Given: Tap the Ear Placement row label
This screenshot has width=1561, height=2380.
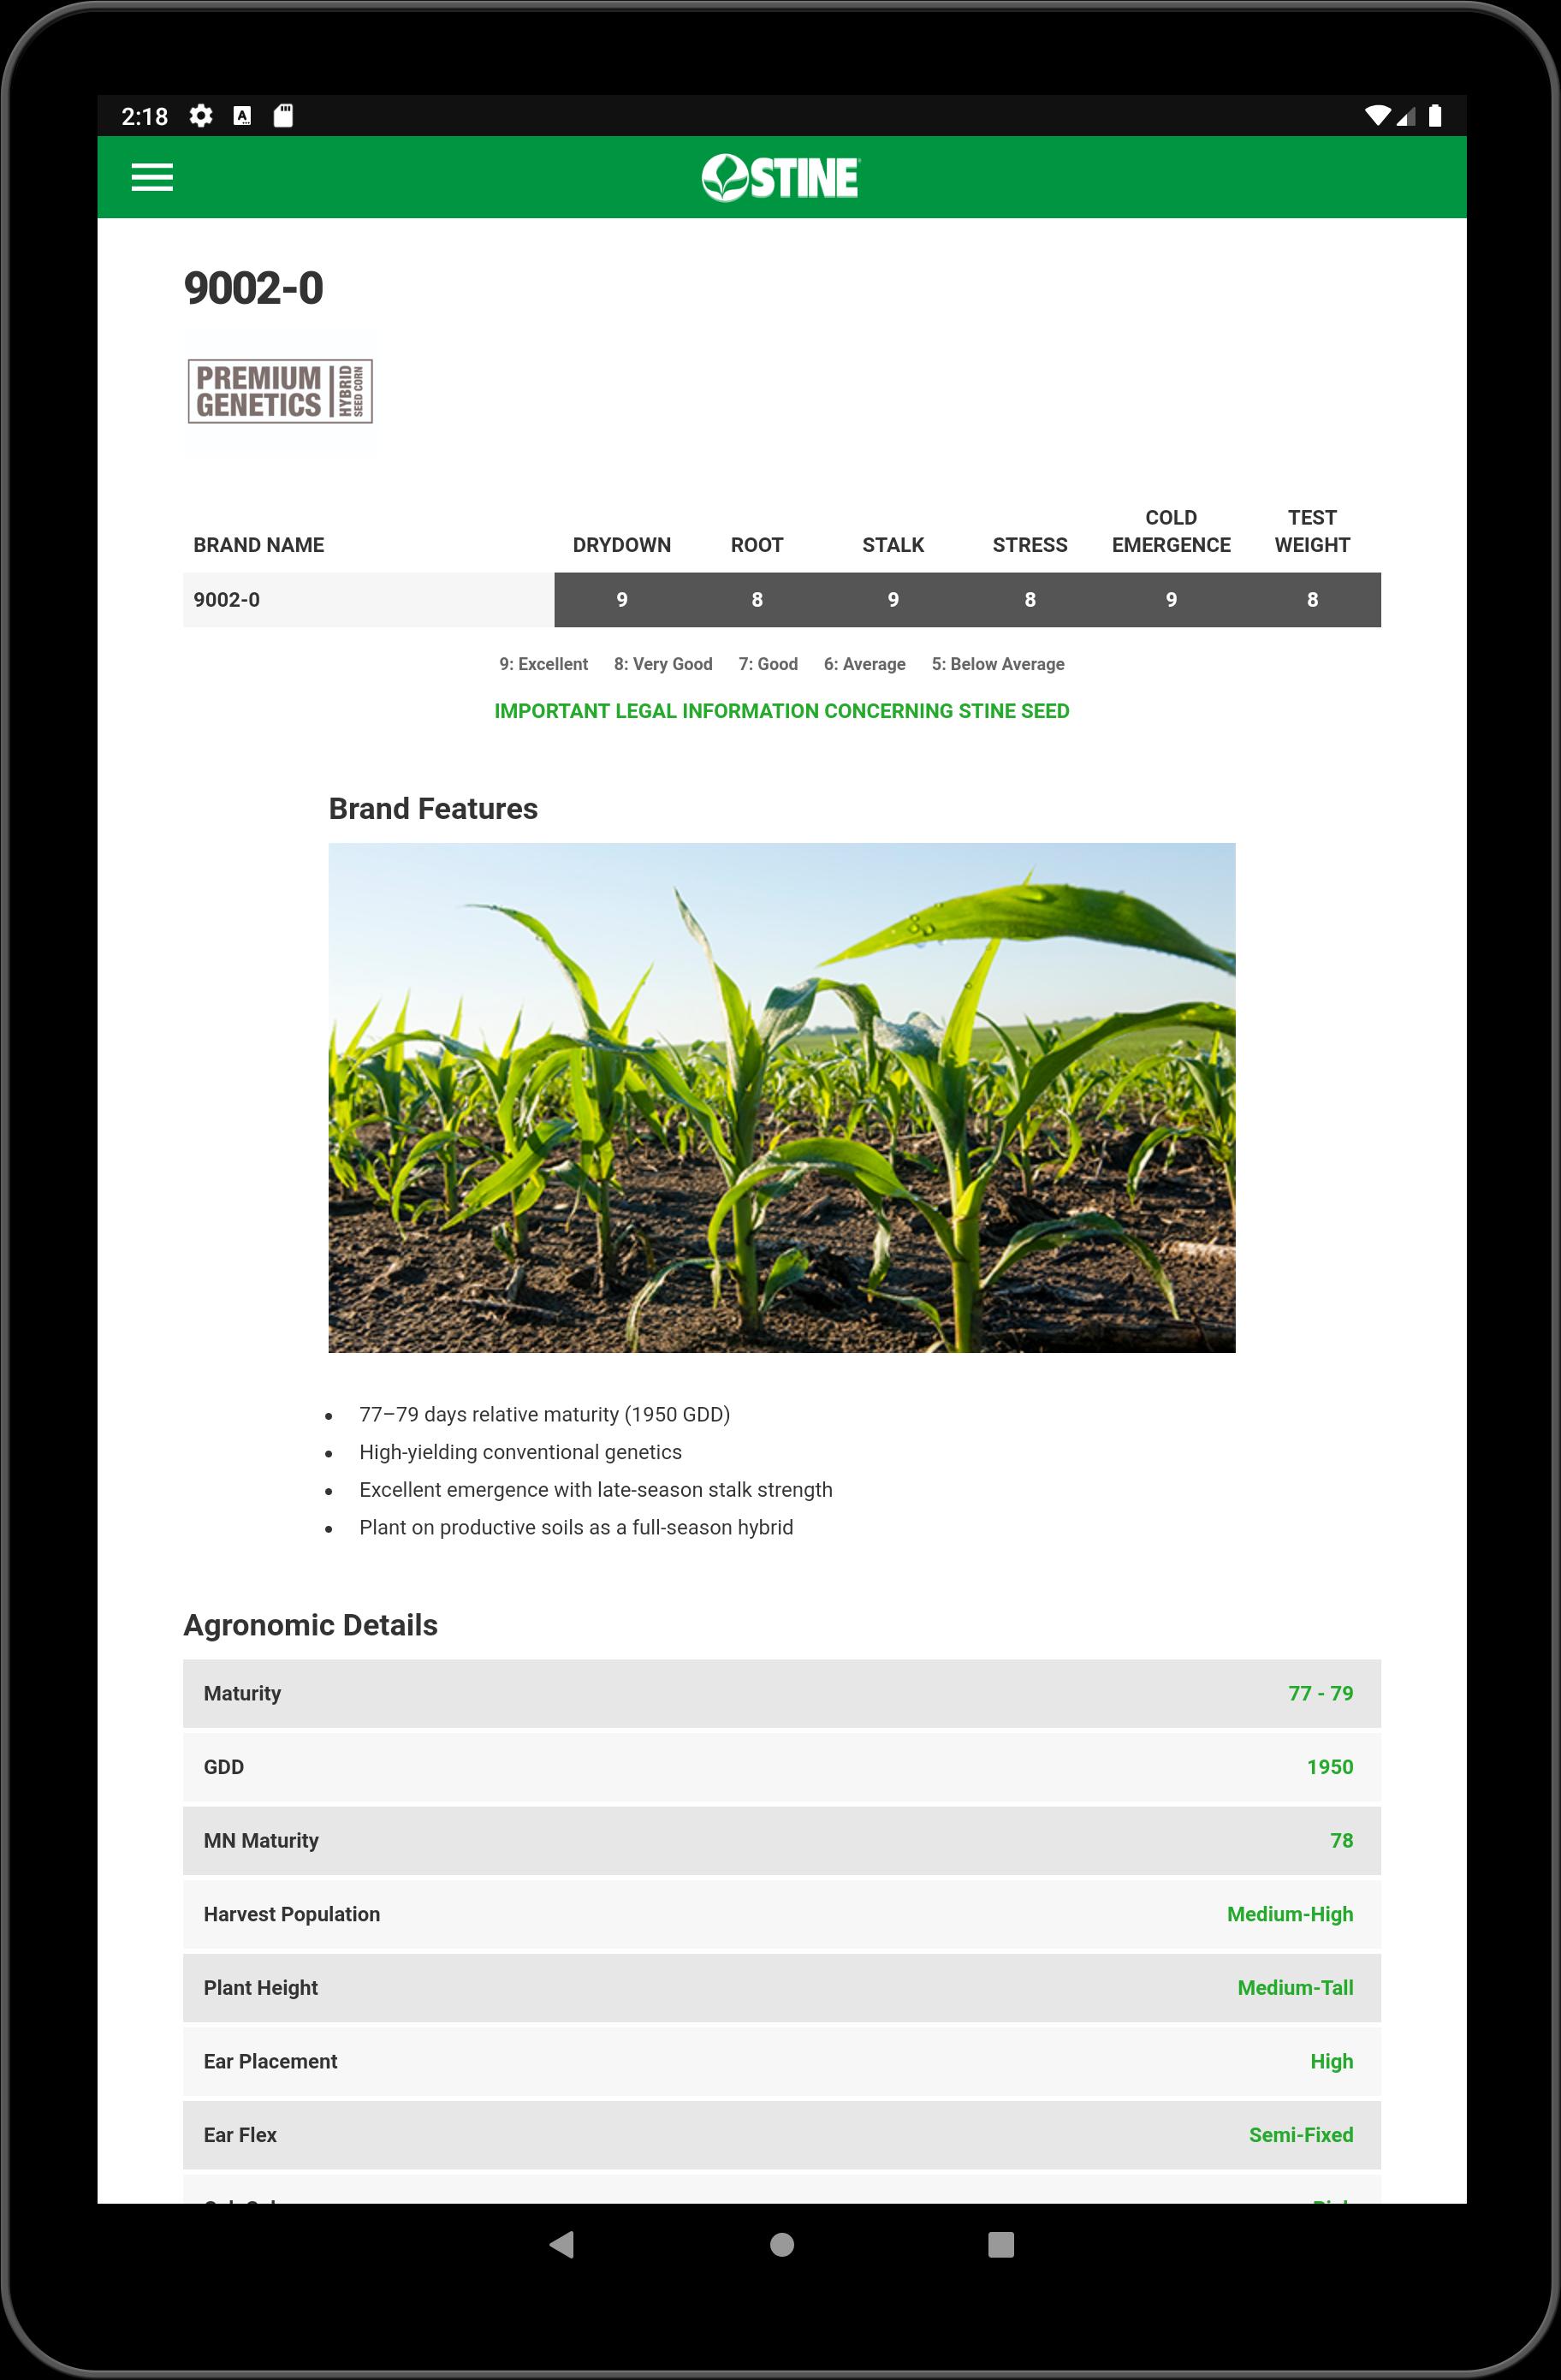Looking at the screenshot, I should (x=270, y=2061).
